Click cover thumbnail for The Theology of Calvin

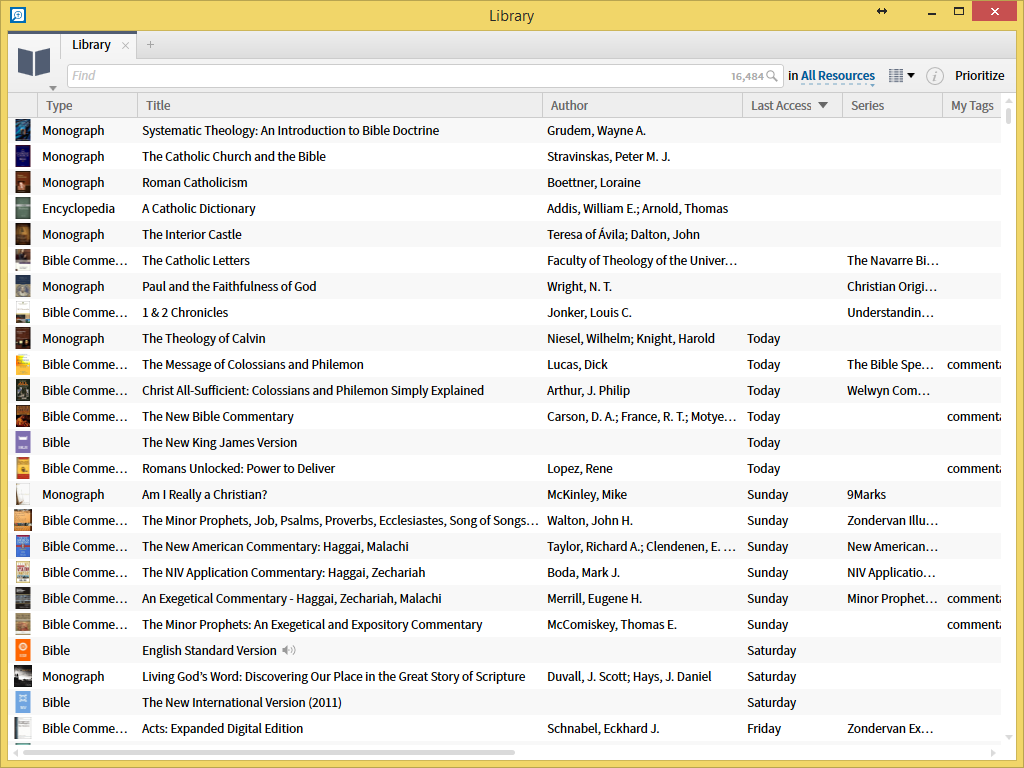click(x=23, y=338)
